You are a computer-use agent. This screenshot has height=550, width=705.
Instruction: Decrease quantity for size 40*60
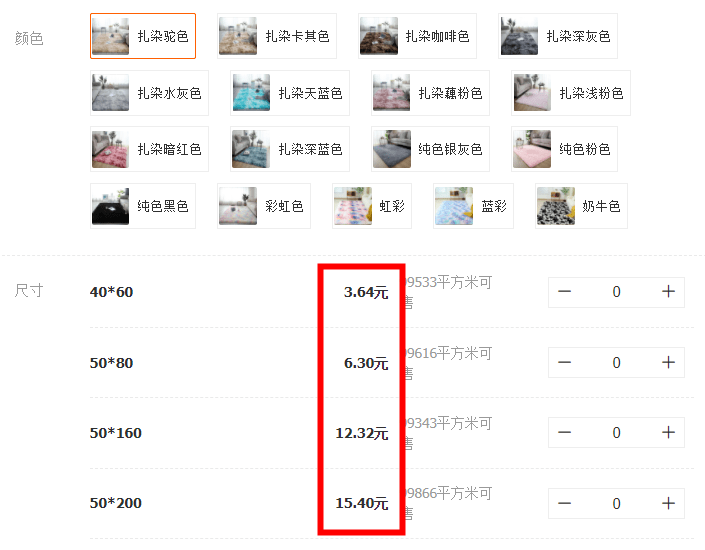point(564,291)
